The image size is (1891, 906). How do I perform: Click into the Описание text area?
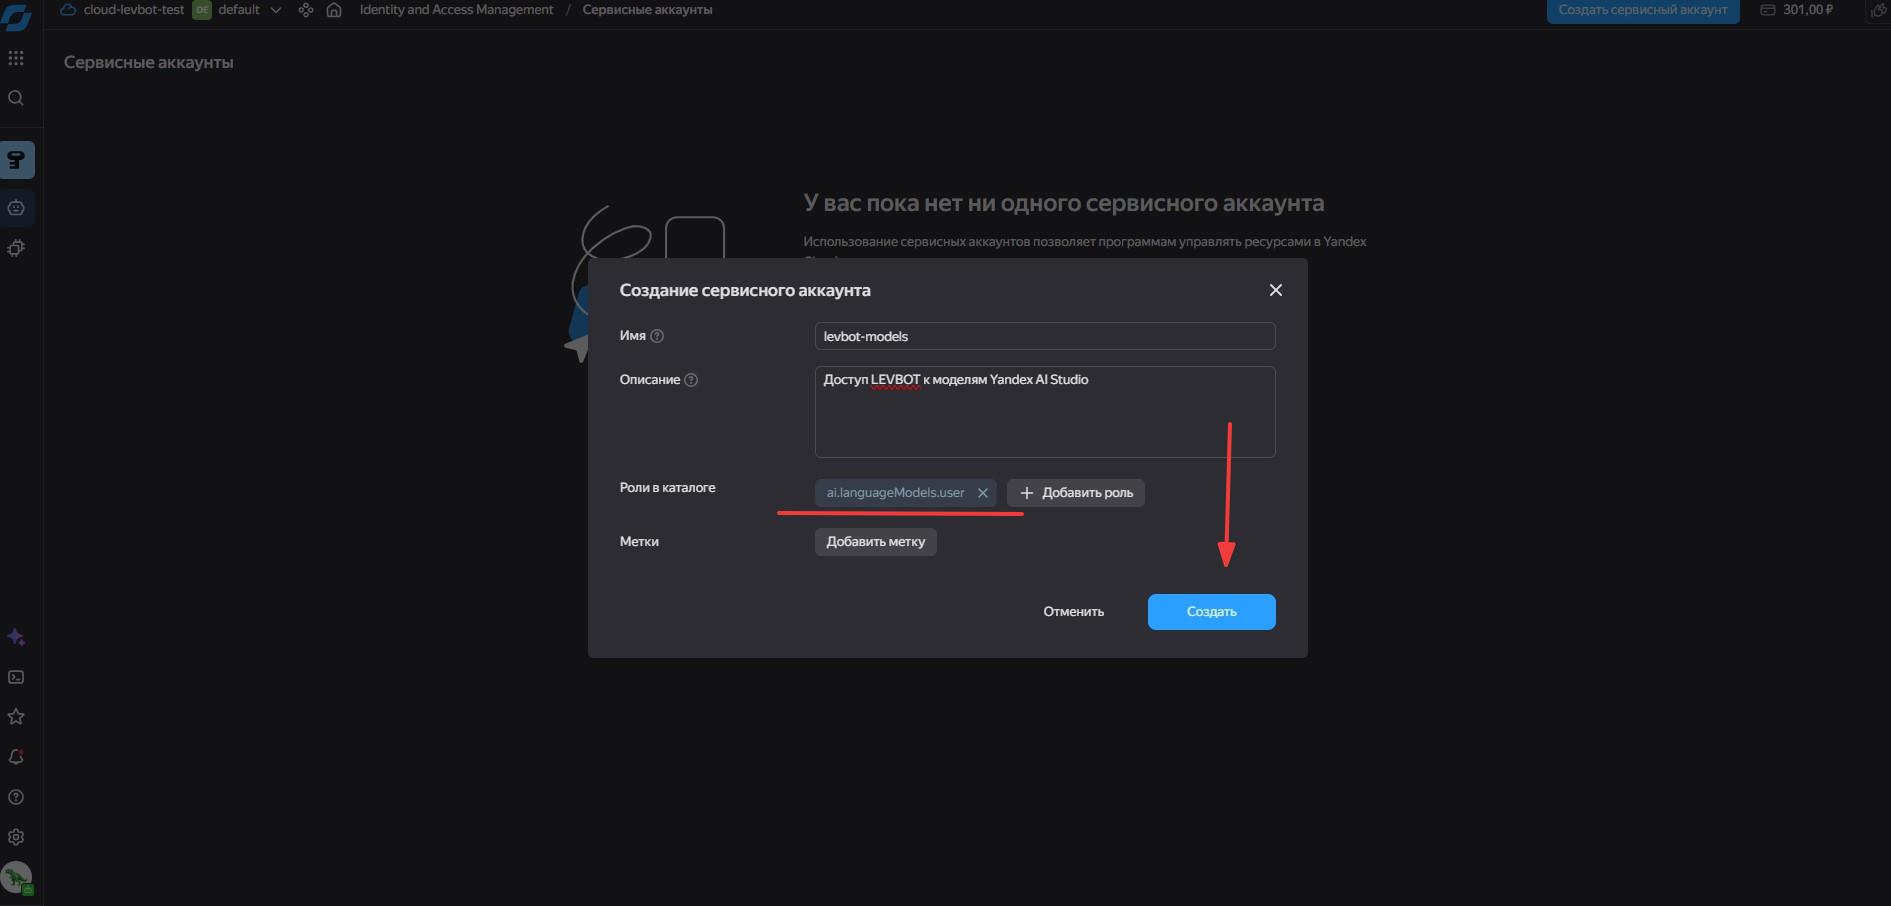(1045, 412)
